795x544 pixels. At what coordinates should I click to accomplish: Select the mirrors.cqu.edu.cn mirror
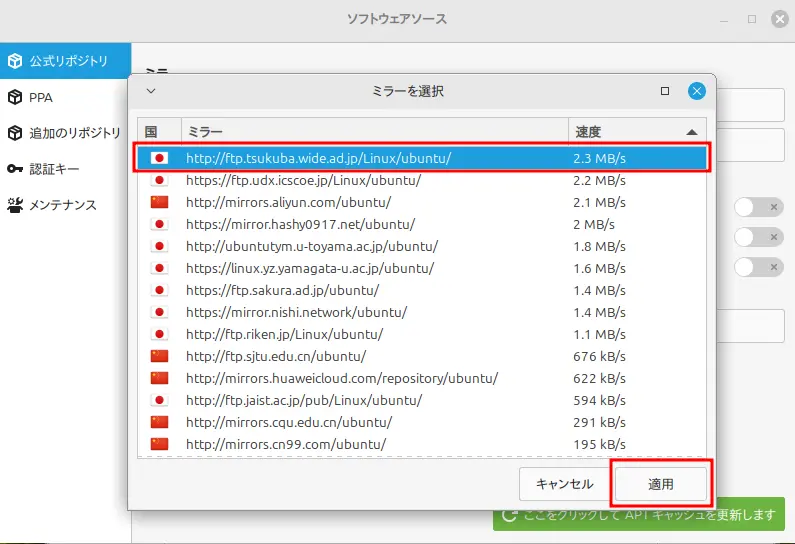click(x=422, y=422)
